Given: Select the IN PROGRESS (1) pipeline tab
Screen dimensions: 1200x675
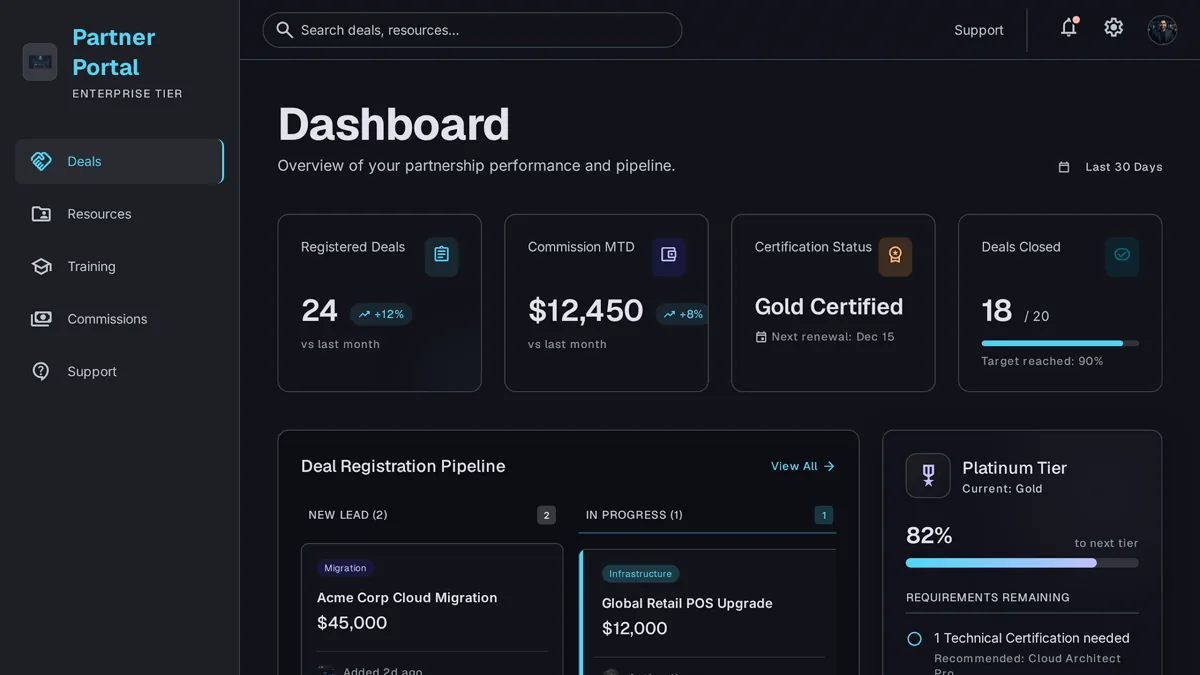Looking at the screenshot, I should coord(707,515).
